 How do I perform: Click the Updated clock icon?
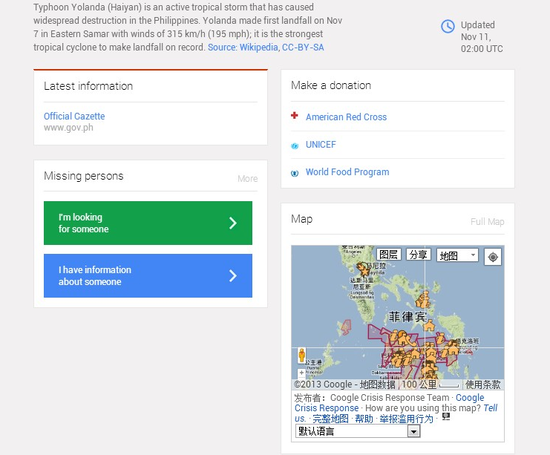click(448, 26)
